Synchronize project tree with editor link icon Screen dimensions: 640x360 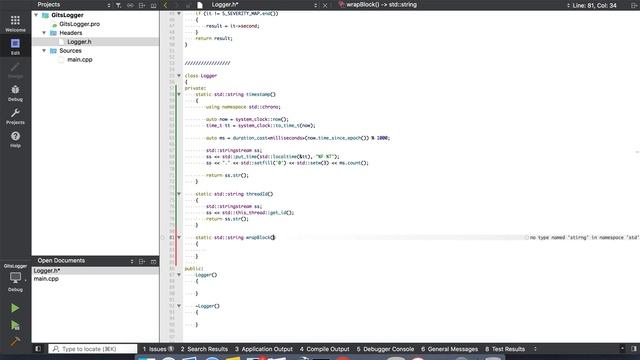(x=130, y=5)
